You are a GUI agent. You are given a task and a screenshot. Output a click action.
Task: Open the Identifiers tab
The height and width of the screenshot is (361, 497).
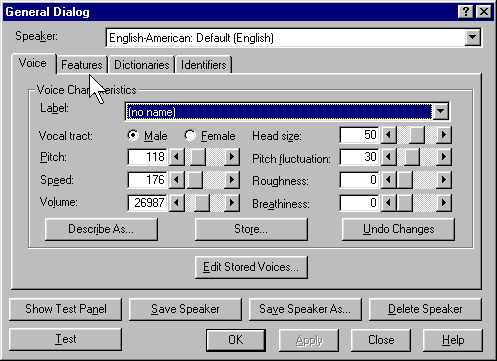tap(204, 65)
